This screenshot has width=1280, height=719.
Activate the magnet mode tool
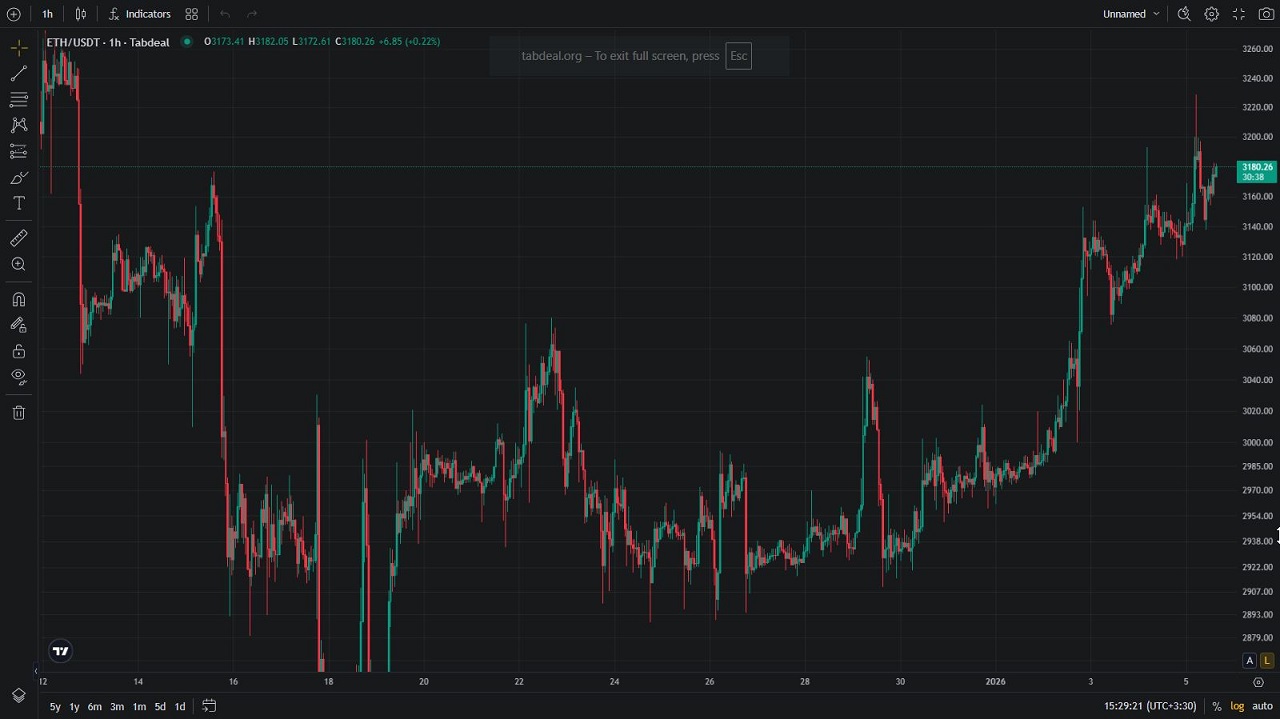[18, 300]
